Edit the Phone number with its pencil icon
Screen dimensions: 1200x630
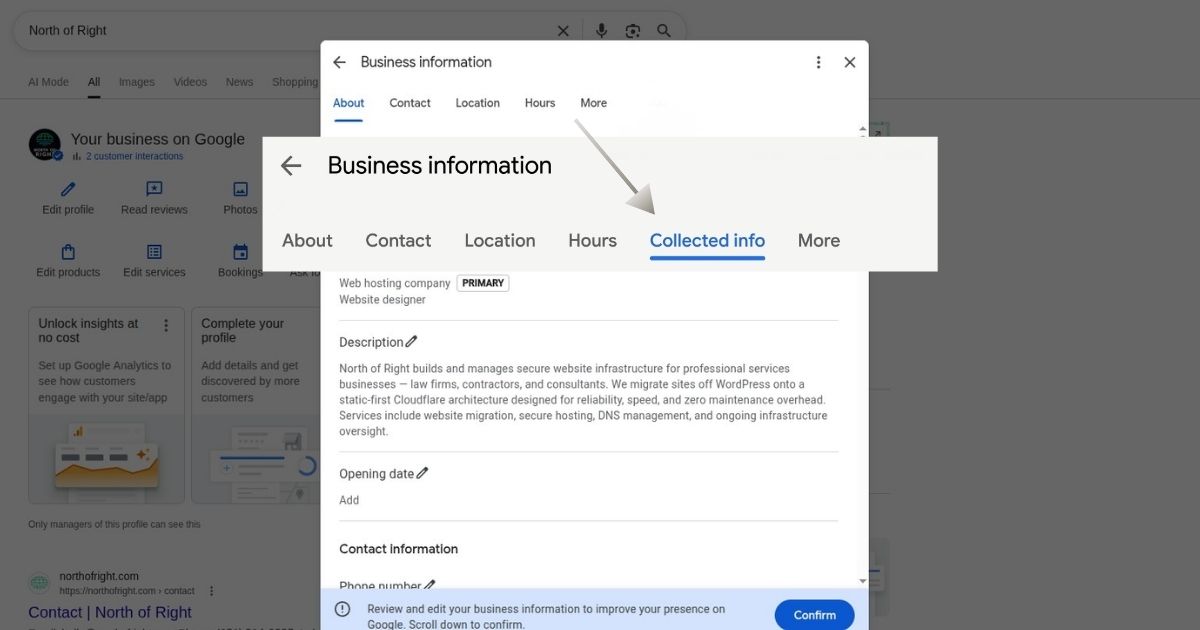(430, 585)
